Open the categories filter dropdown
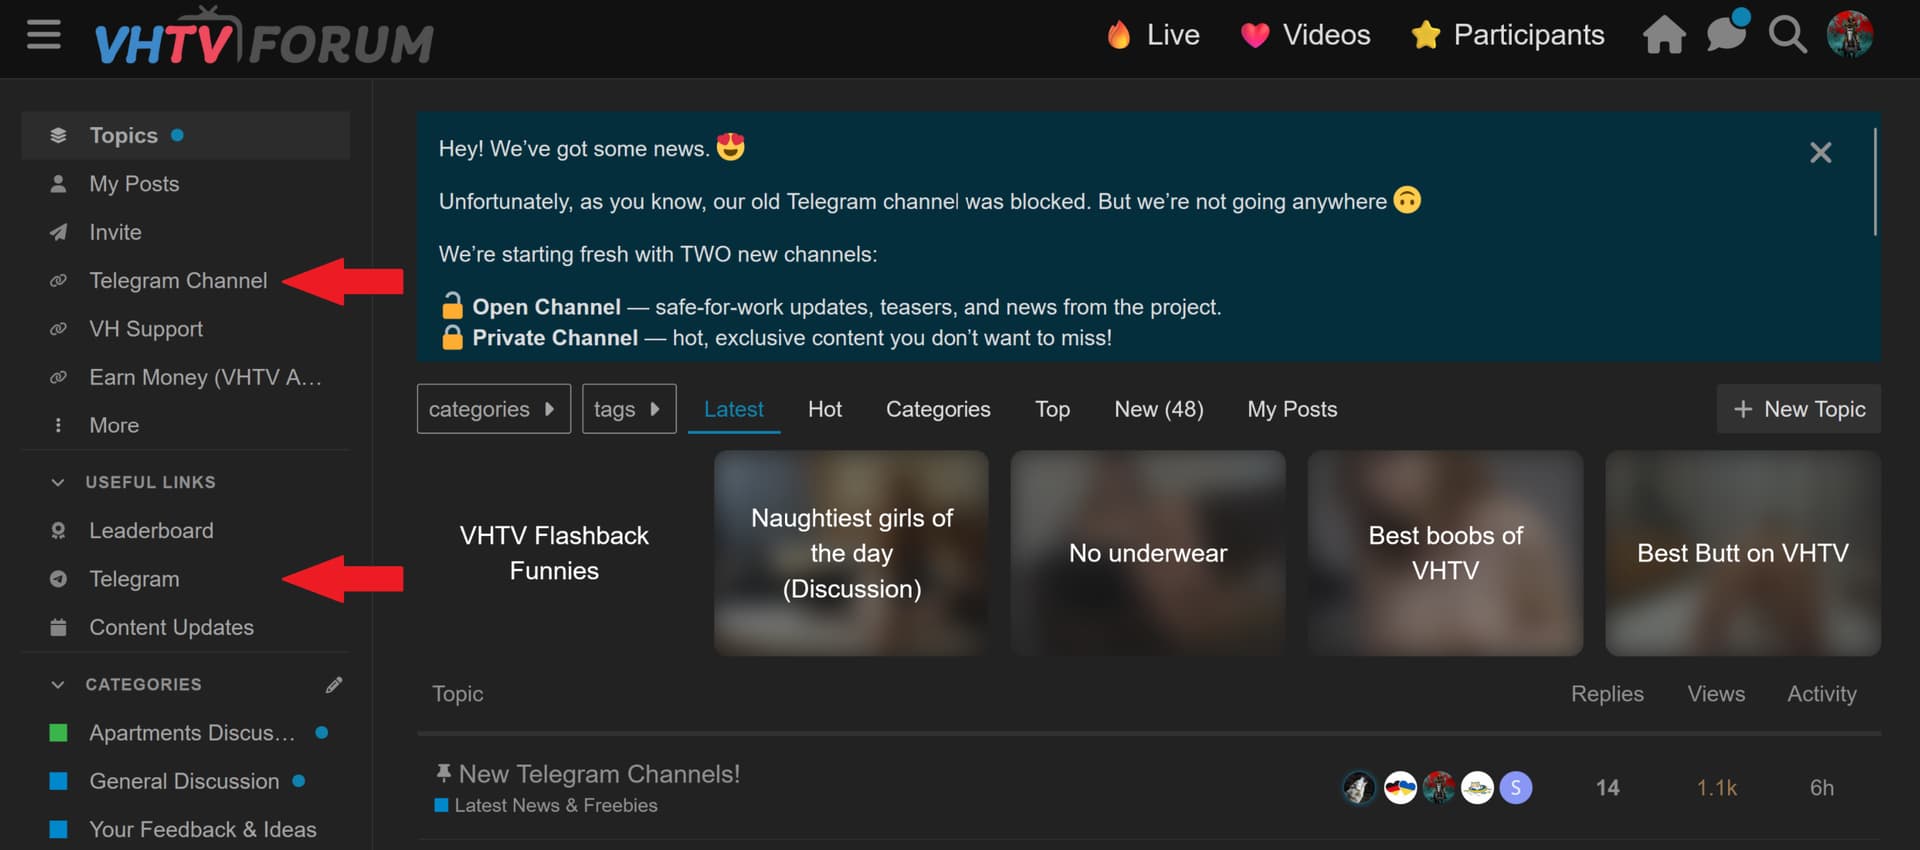The height and width of the screenshot is (850, 1920). pos(493,409)
